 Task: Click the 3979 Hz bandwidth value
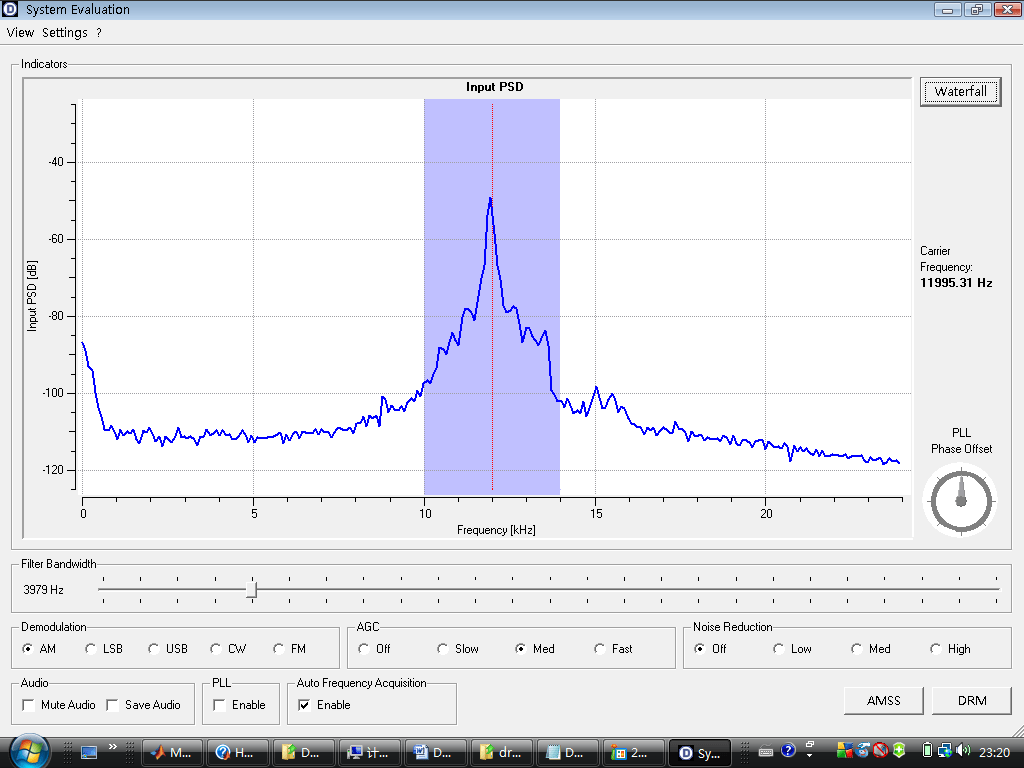(43, 590)
